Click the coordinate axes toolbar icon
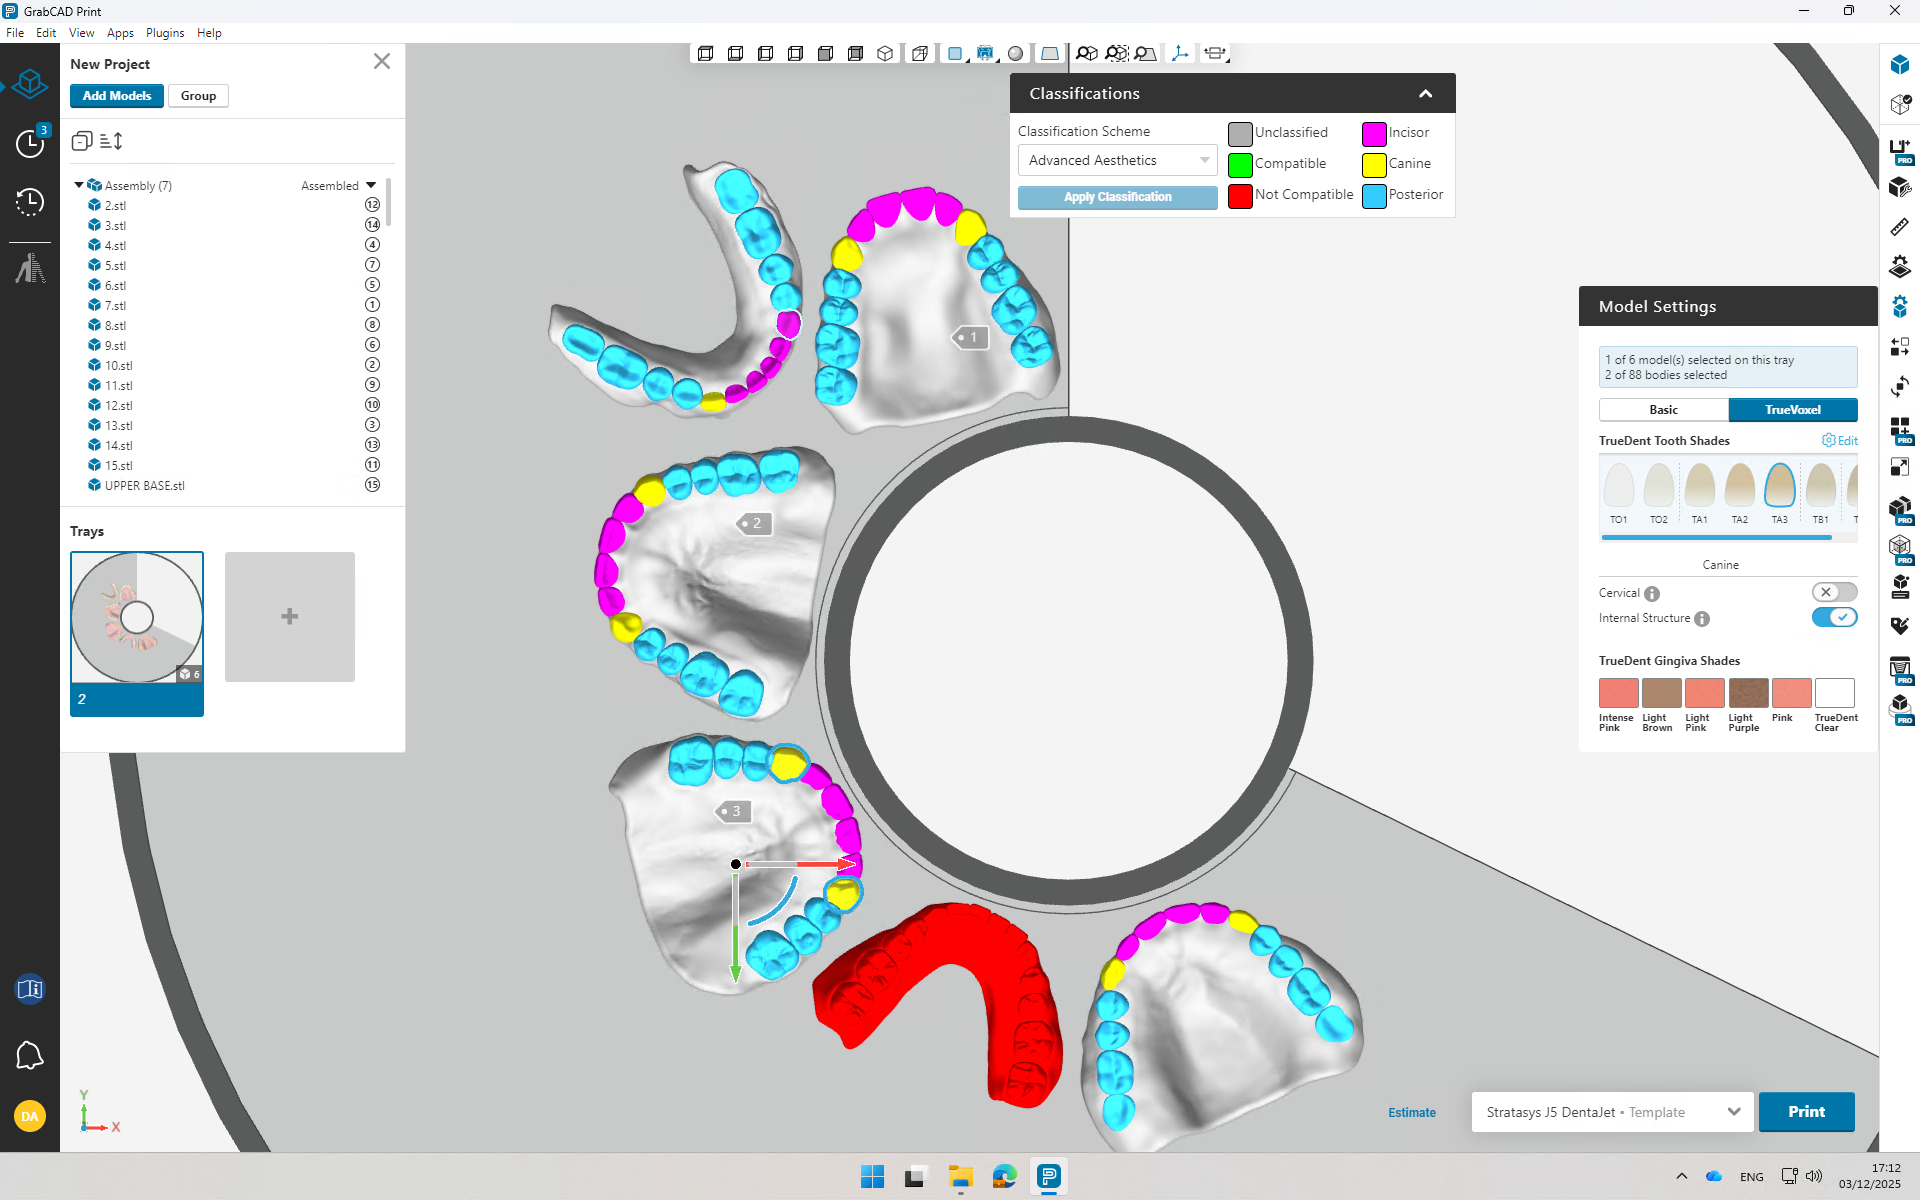1920x1200 pixels. point(1180,54)
